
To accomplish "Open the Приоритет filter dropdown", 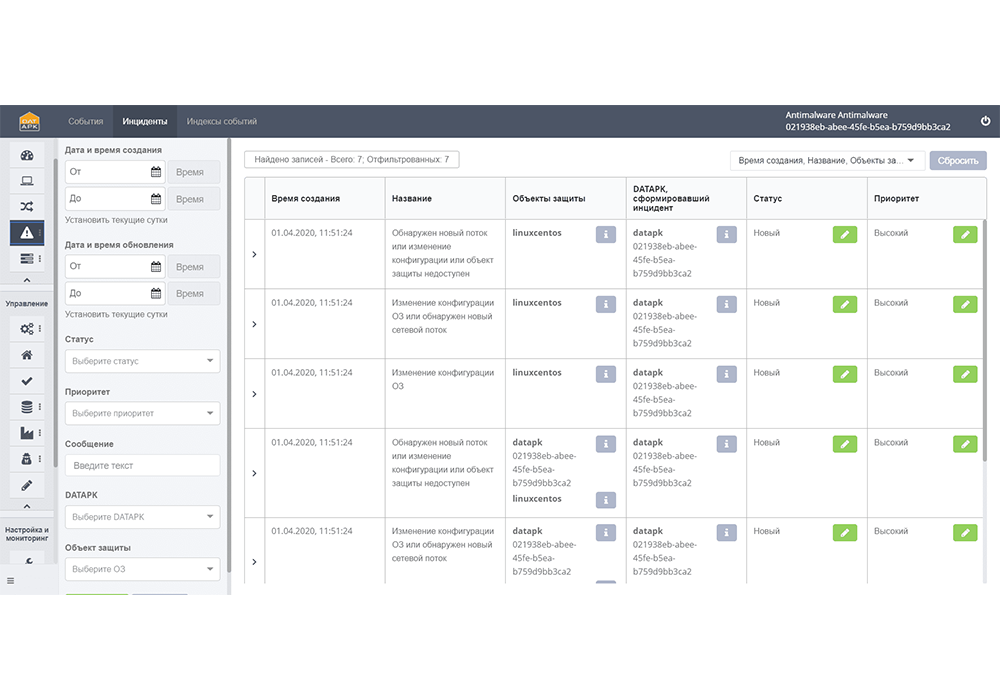I will coord(142,413).
